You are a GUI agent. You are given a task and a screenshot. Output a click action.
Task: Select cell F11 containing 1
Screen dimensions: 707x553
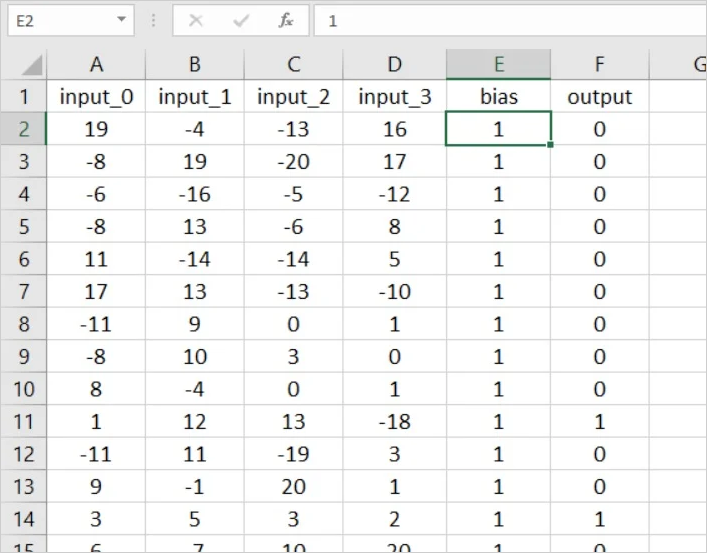point(600,421)
